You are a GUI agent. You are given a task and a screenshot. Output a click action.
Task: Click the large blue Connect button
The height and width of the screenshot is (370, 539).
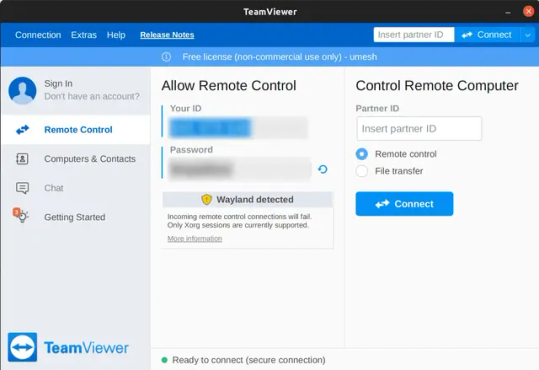tap(404, 204)
